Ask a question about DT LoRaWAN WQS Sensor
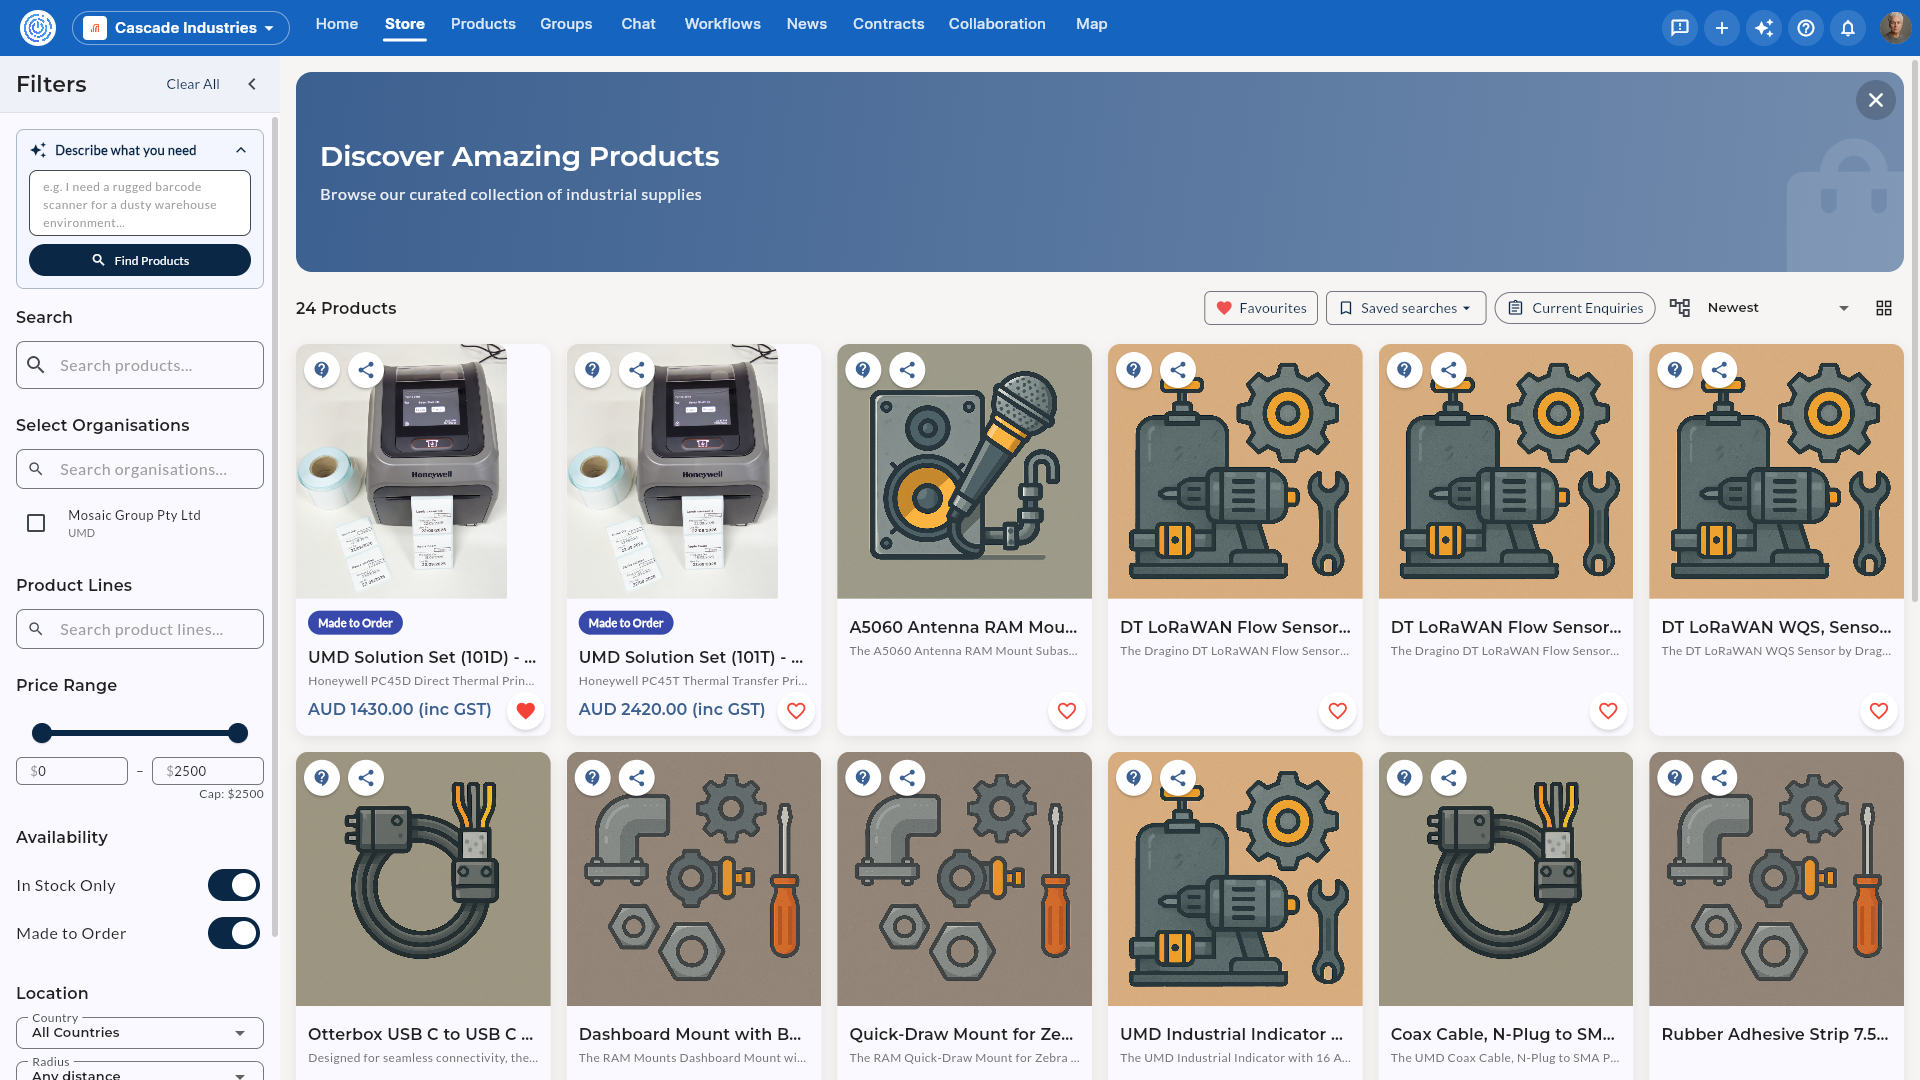Screen dimensions: 1920x1080 1675,370
